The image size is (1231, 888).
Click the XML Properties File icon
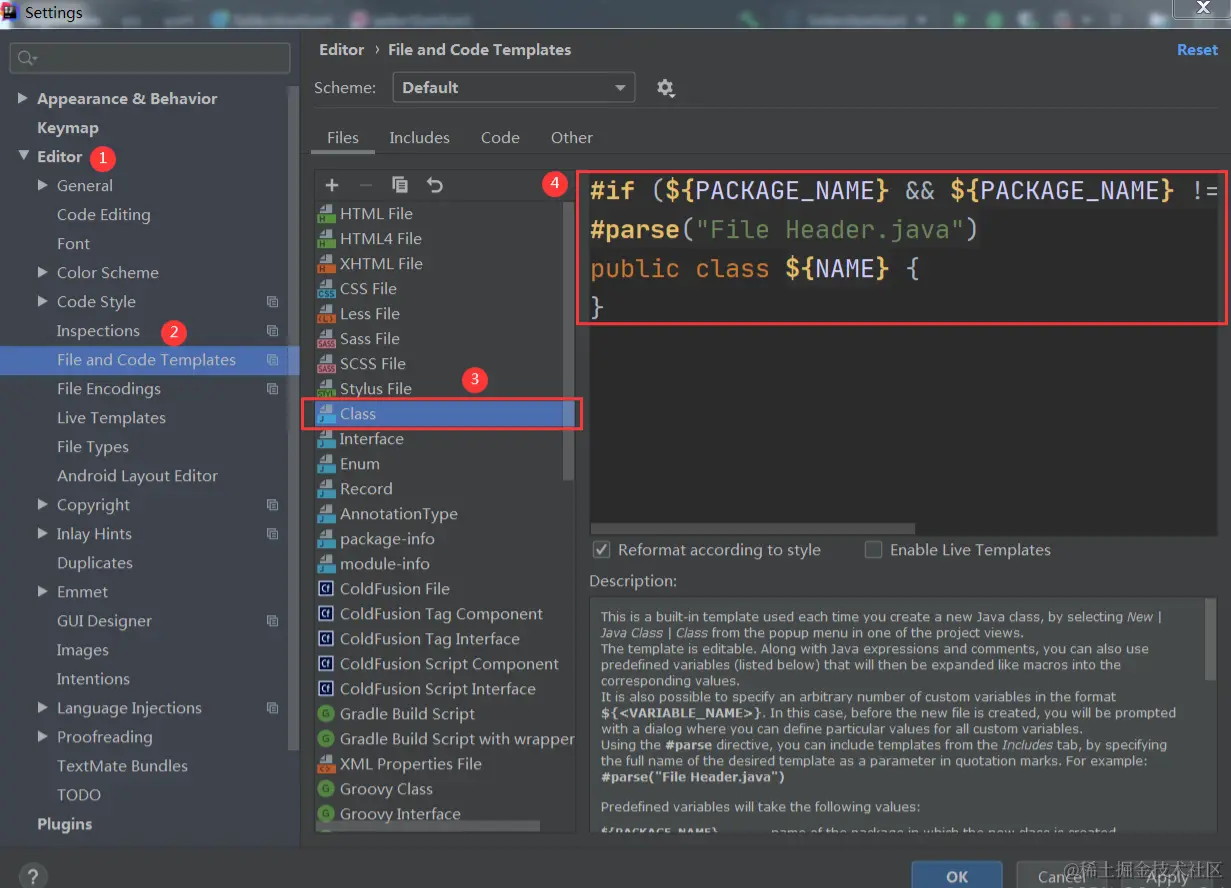(x=326, y=764)
